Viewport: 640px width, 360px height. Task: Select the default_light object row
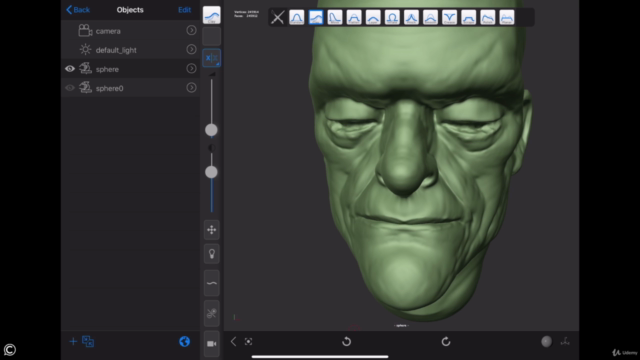coord(131,50)
